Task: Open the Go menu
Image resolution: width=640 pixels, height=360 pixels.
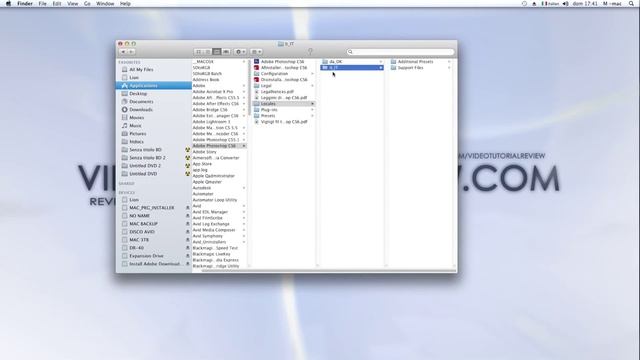Action: tap(87, 3)
